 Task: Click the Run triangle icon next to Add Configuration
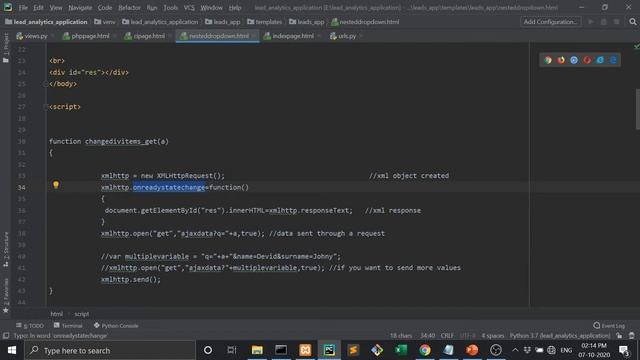pos(591,22)
